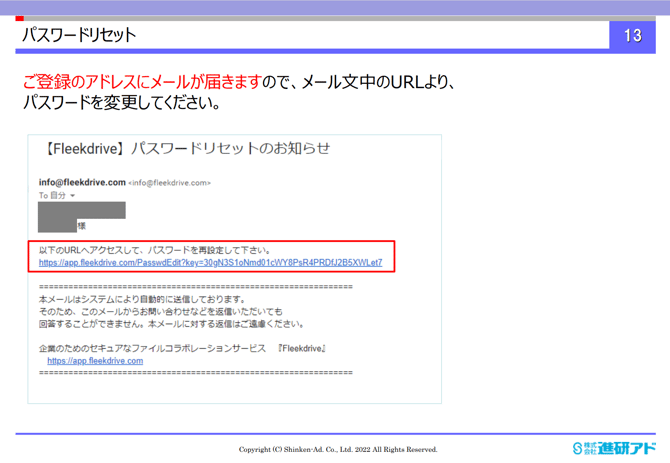This screenshot has width=670, height=463.
Task: Expand the 'To 自分' recipient details arrow
Action: pyautogui.click(x=73, y=196)
